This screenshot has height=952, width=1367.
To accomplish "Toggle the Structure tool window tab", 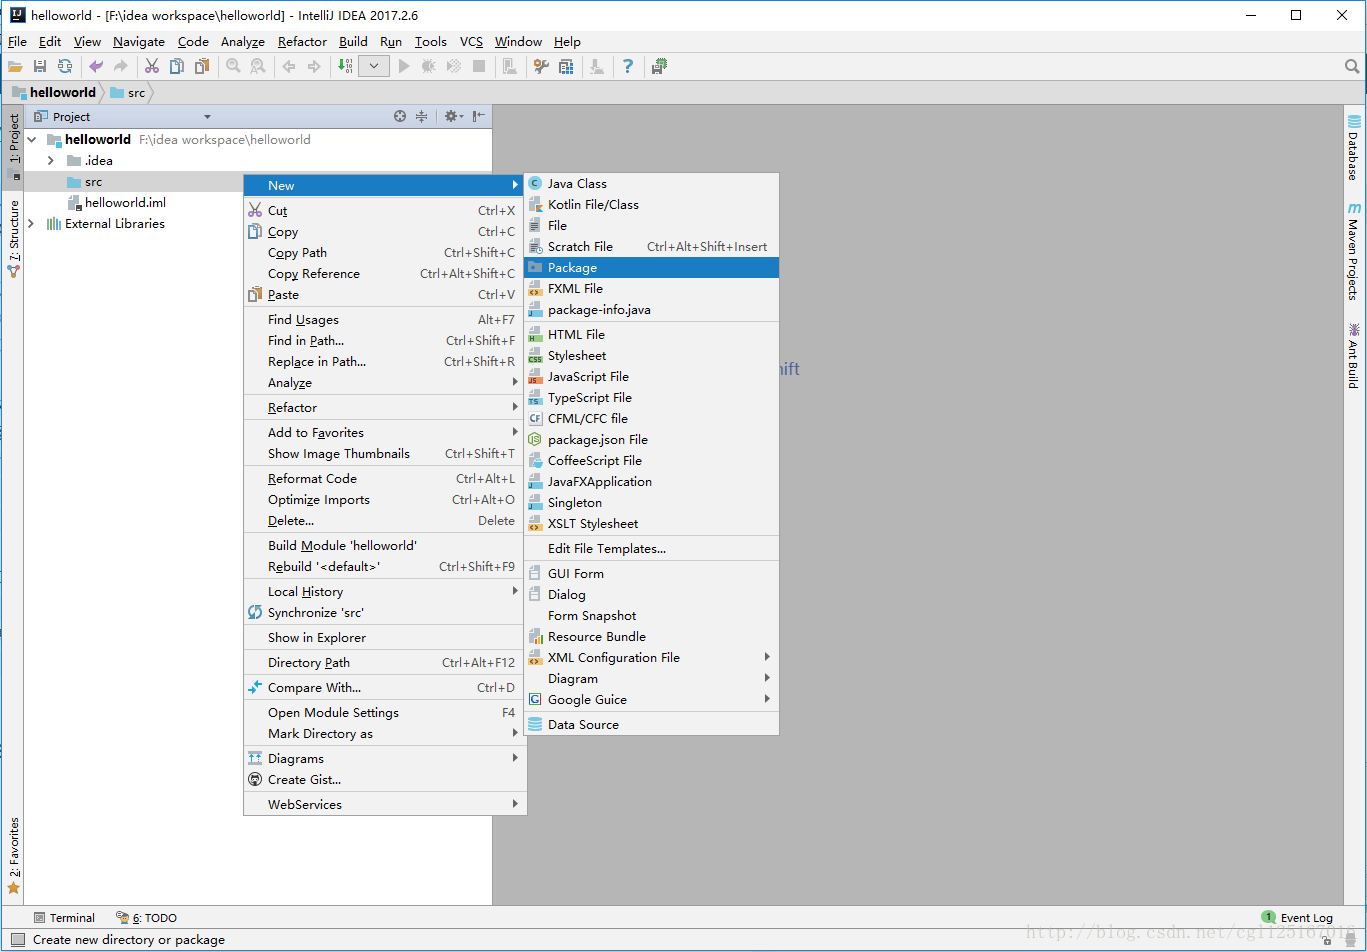I will tap(14, 238).
